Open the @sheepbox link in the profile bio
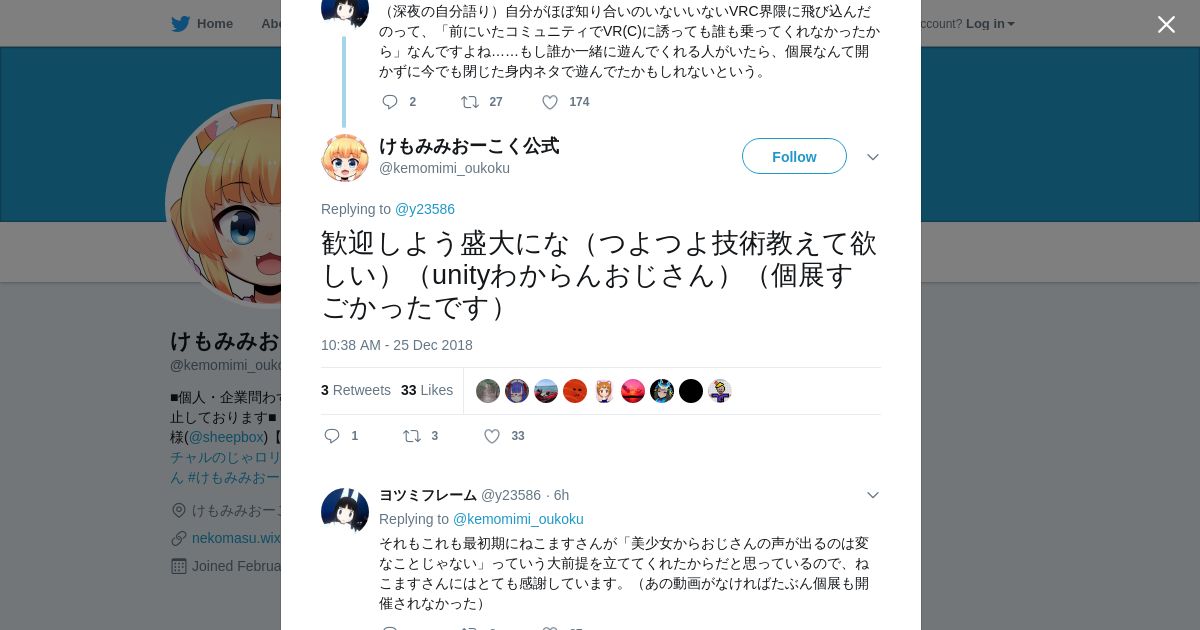 pos(226,437)
